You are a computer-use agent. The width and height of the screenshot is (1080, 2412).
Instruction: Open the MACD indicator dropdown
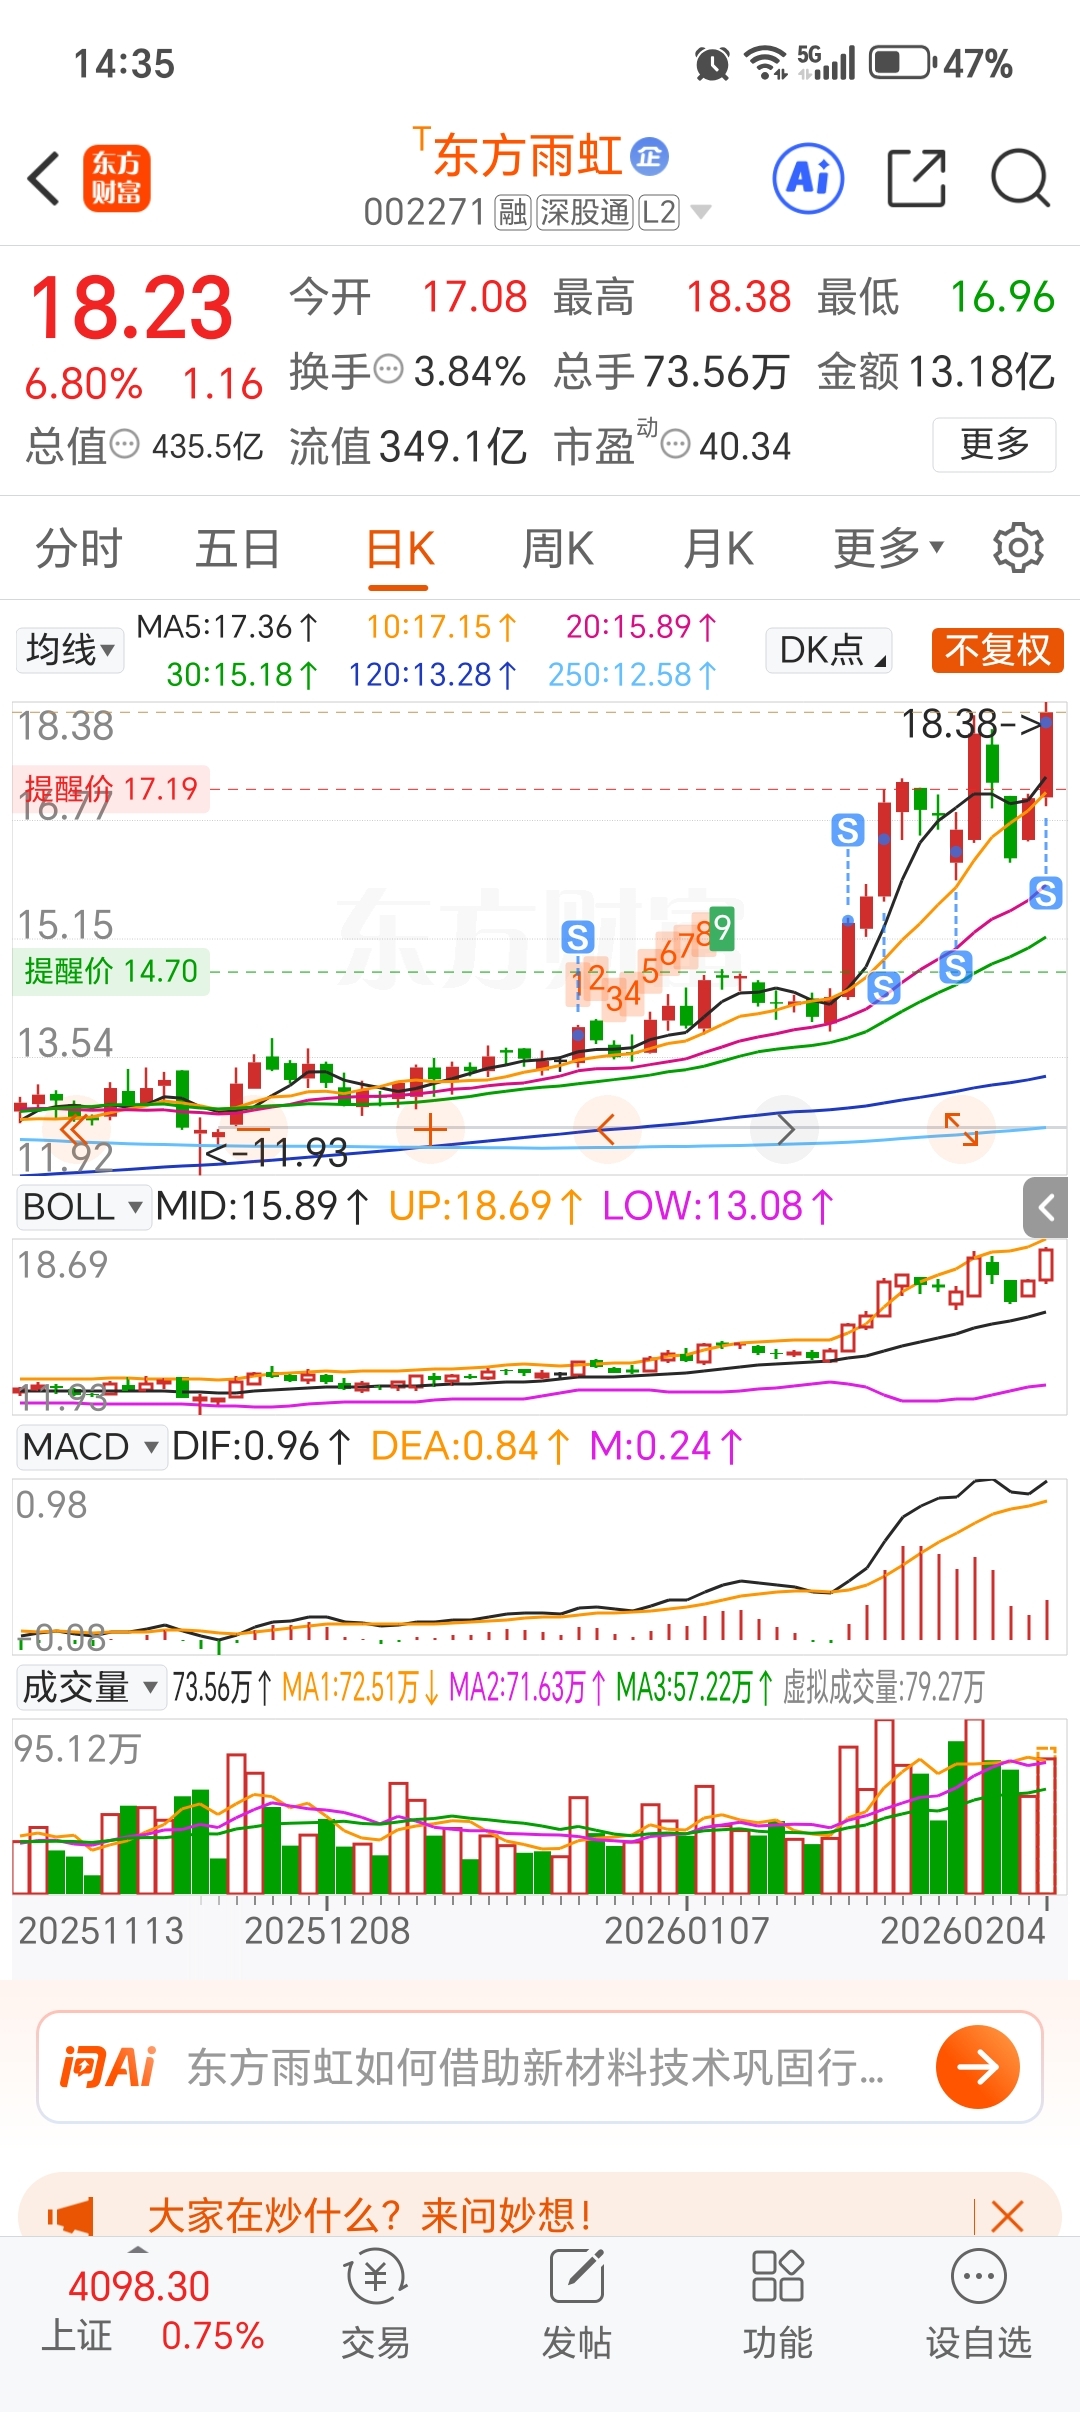click(91, 1446)
